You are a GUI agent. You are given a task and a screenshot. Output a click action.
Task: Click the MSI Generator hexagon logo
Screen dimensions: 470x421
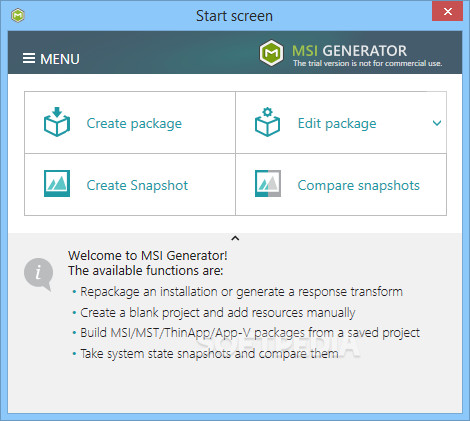pos(271,53)
